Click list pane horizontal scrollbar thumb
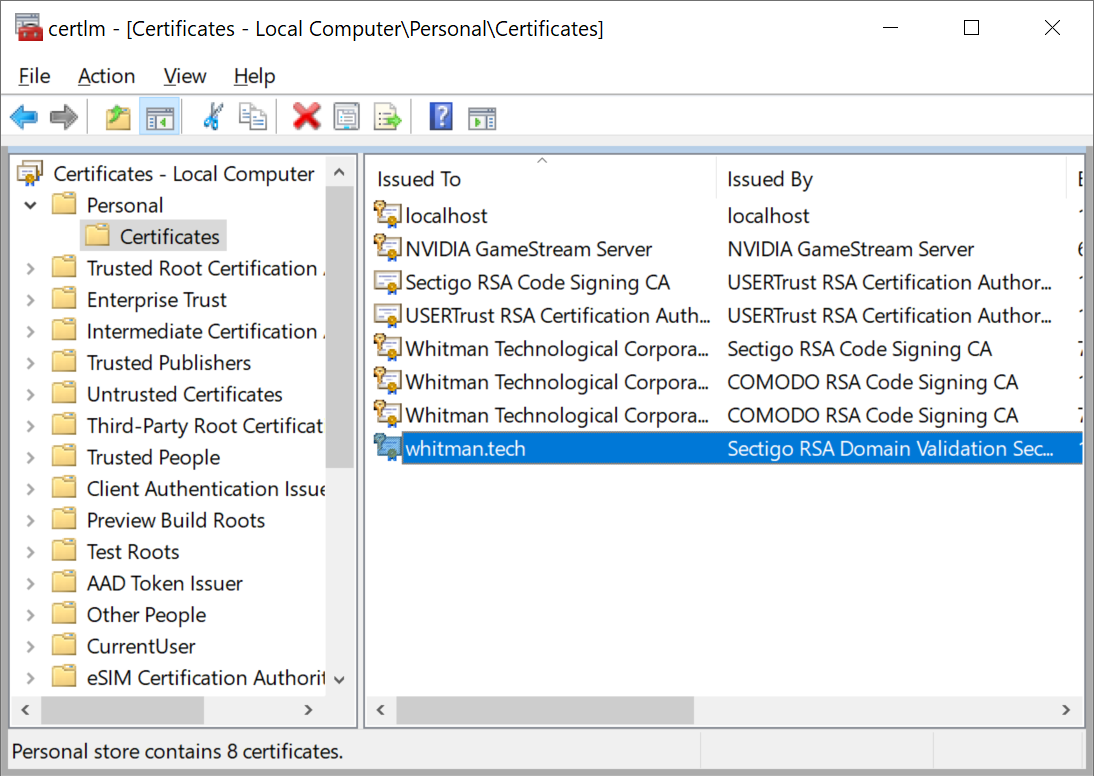 545,710
